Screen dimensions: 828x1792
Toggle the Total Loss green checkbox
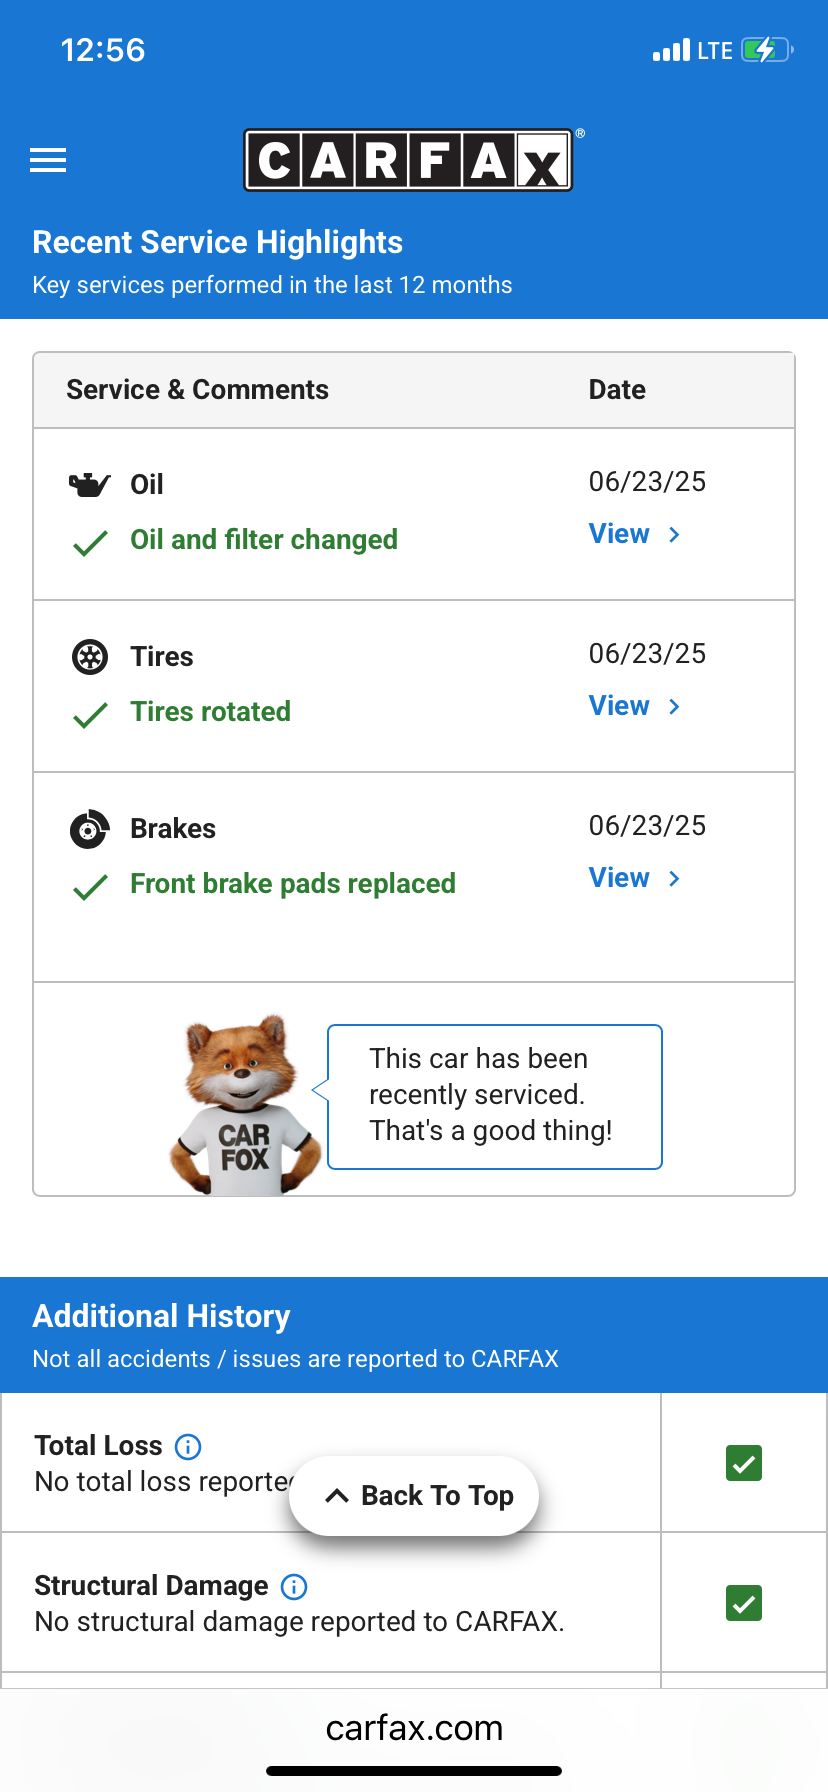tap(744, 1464)
